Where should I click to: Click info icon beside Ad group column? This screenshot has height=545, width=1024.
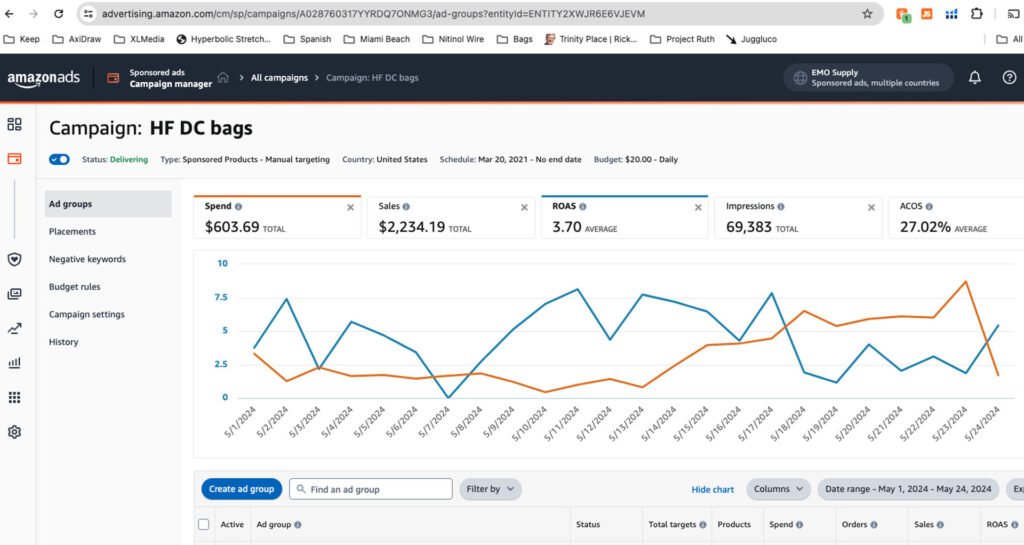(x=298, y=525)
